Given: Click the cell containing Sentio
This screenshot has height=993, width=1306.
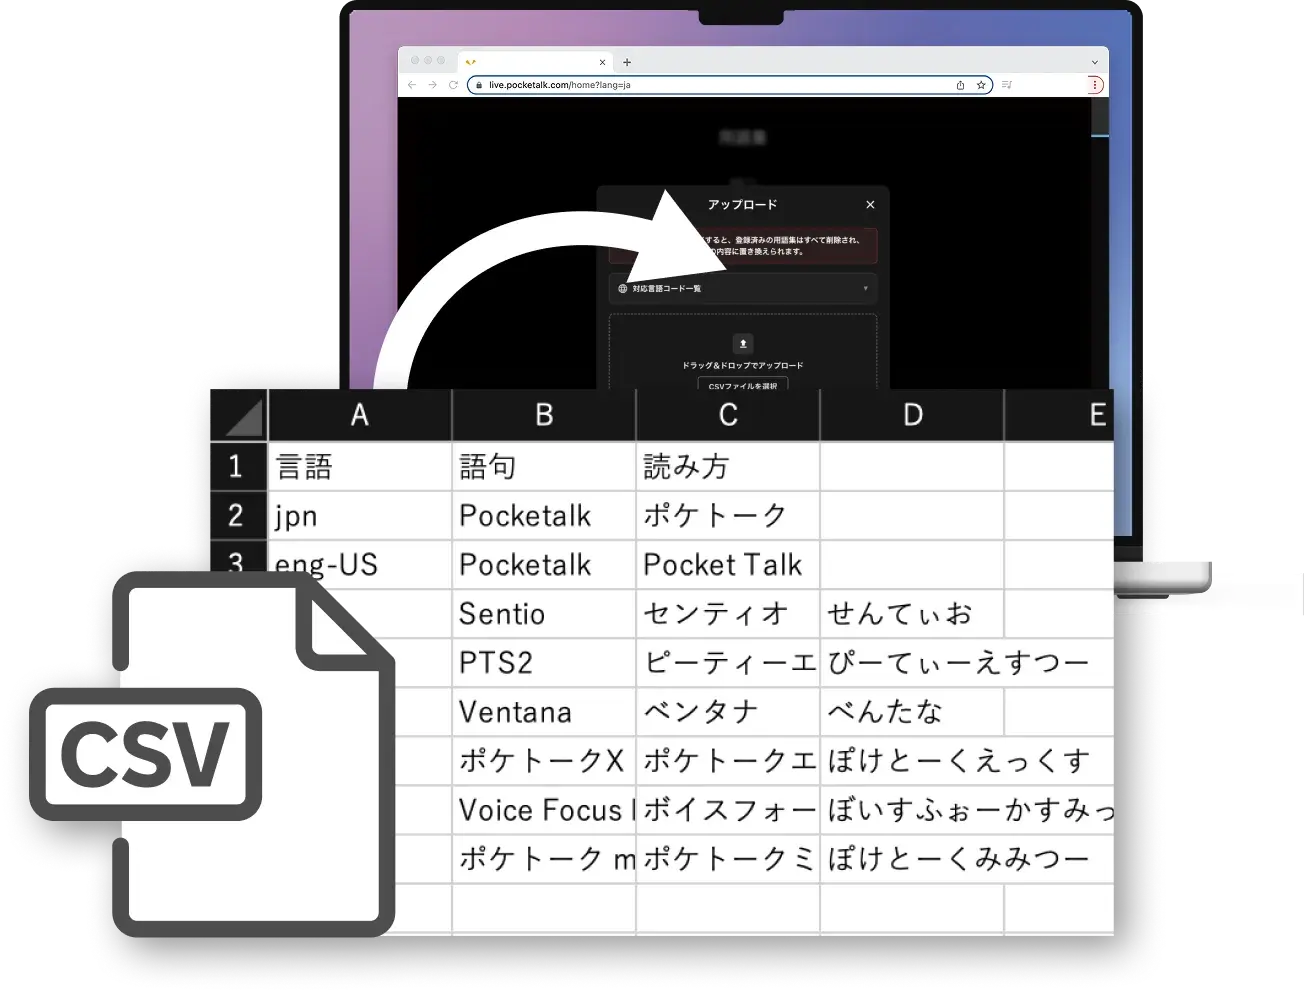Looking at the screenshot, I should click(x=544, y=613).
